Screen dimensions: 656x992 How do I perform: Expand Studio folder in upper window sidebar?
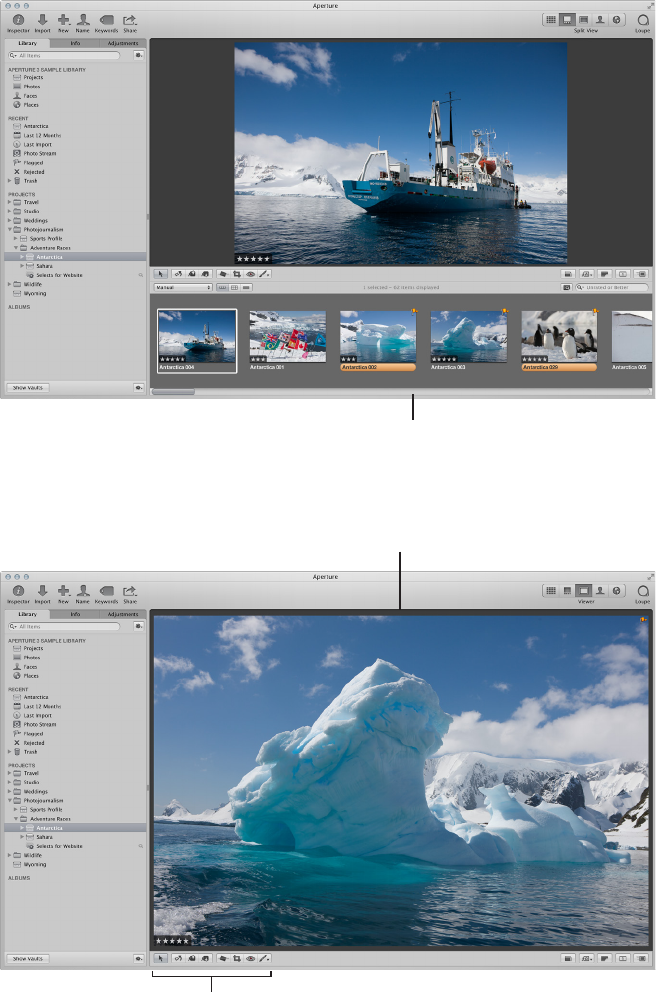9,211
